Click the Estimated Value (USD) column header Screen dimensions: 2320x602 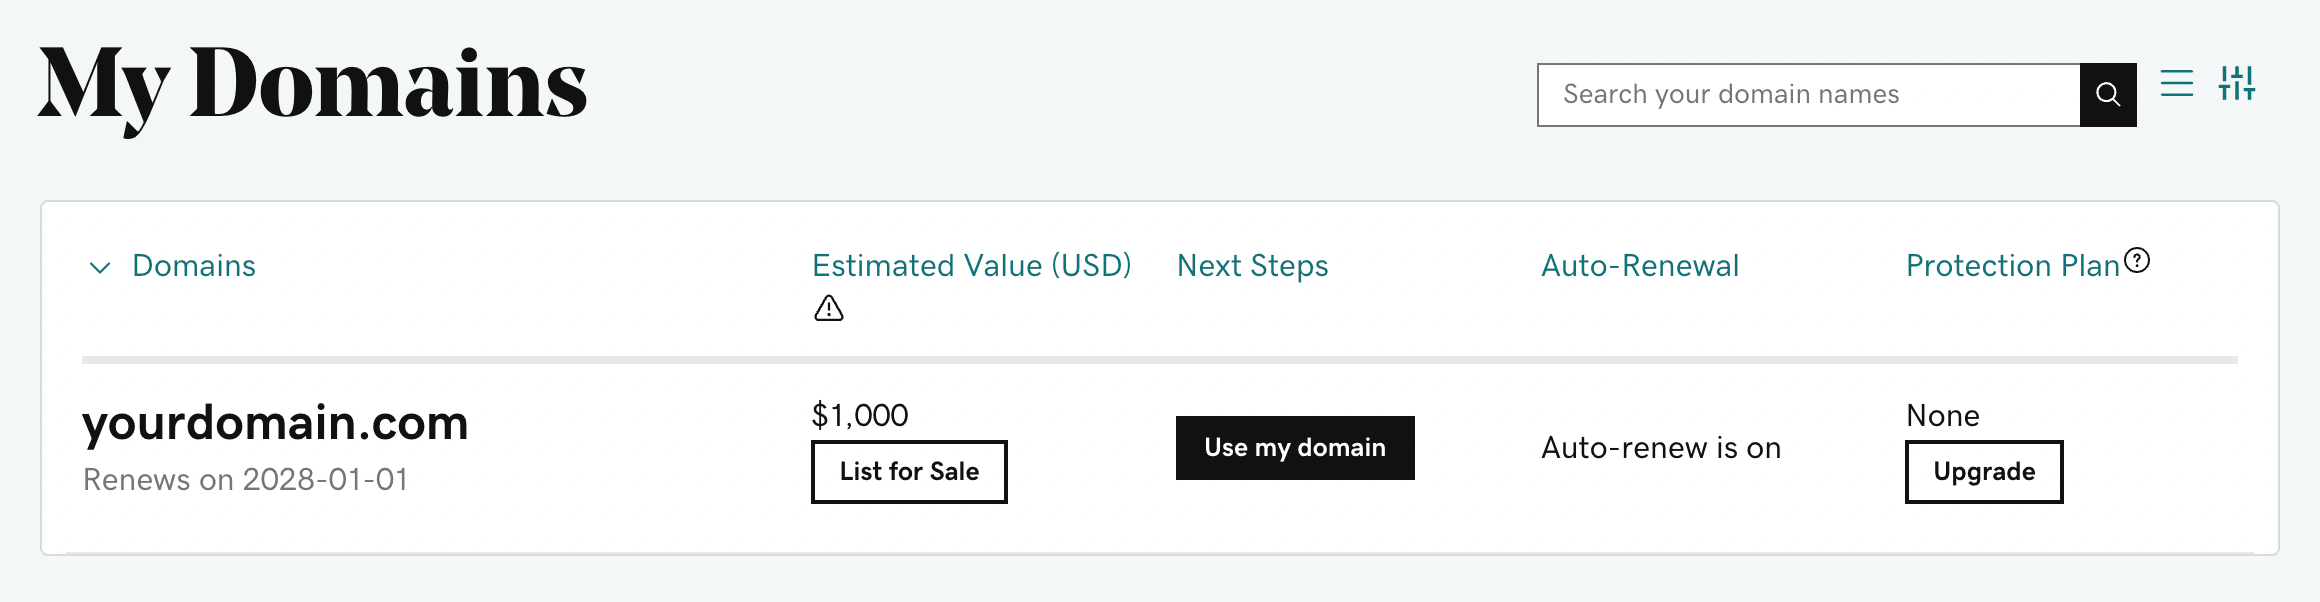[x=971, y=266]
